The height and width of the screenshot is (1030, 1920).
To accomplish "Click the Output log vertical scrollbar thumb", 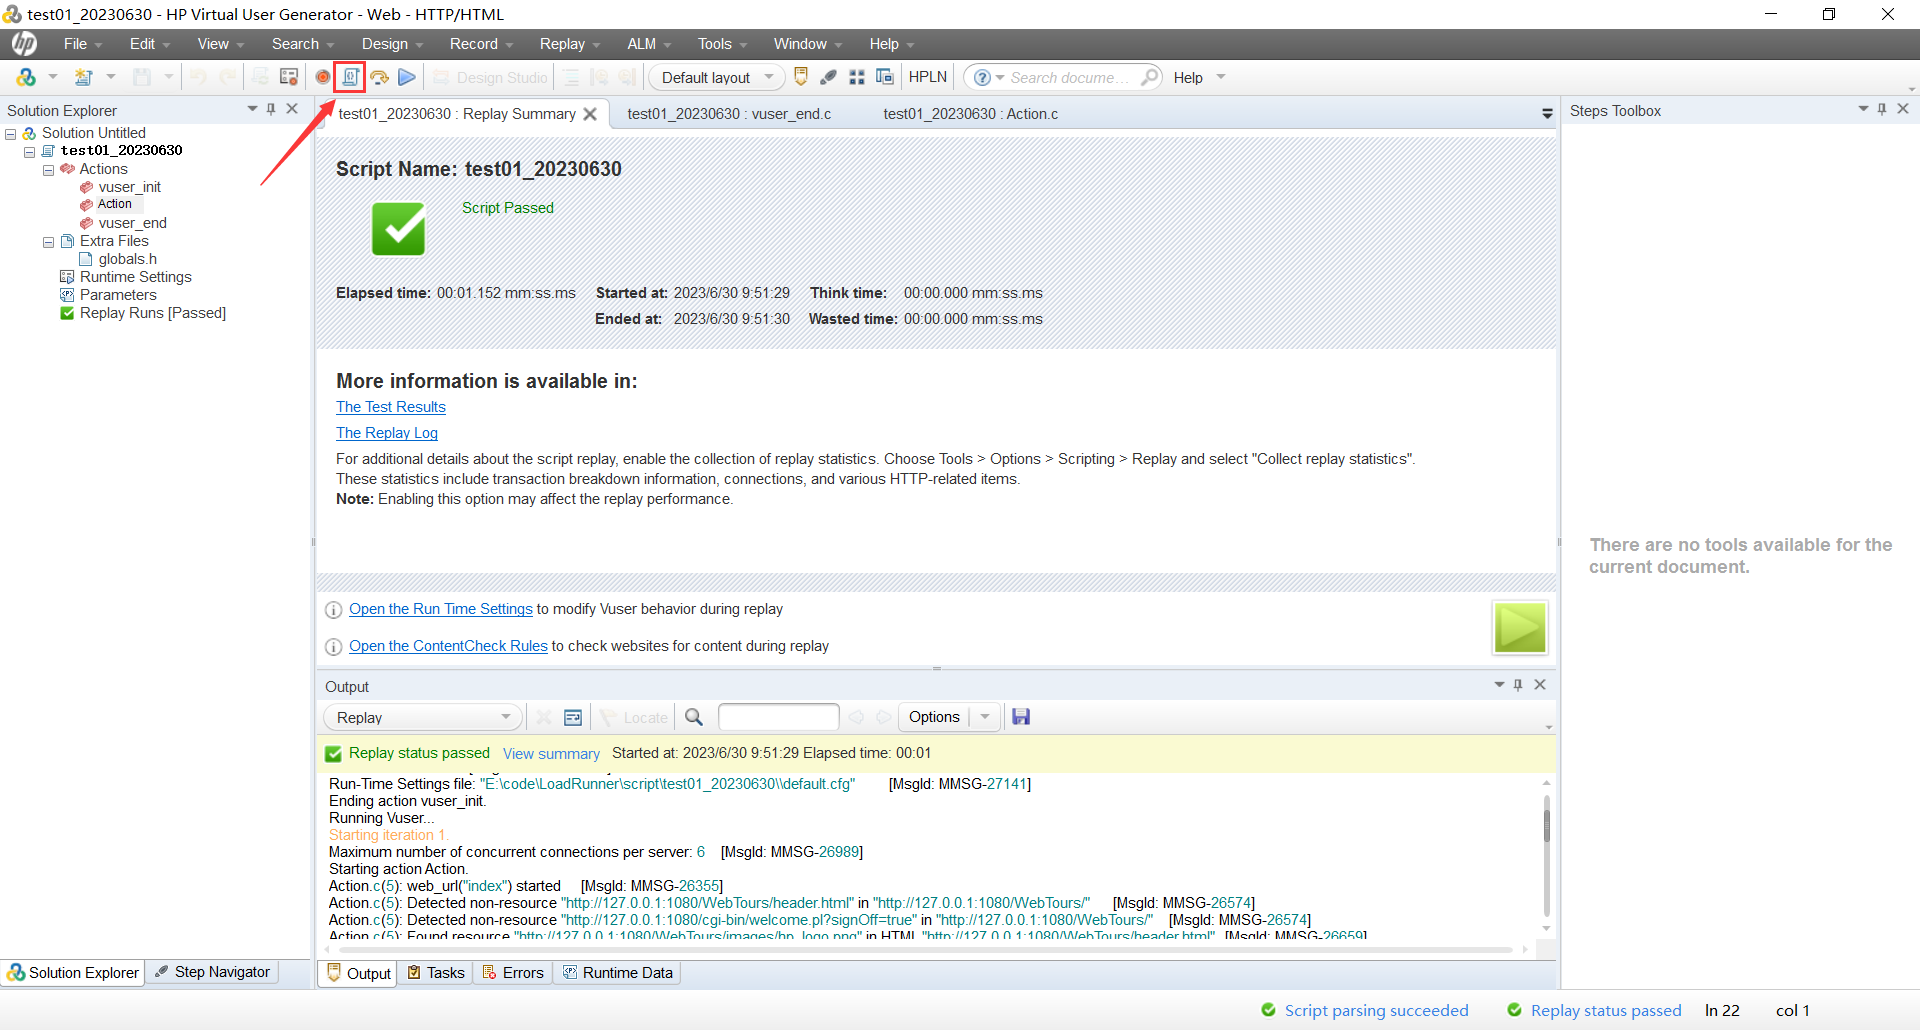I will click(x=1546, y=826).
